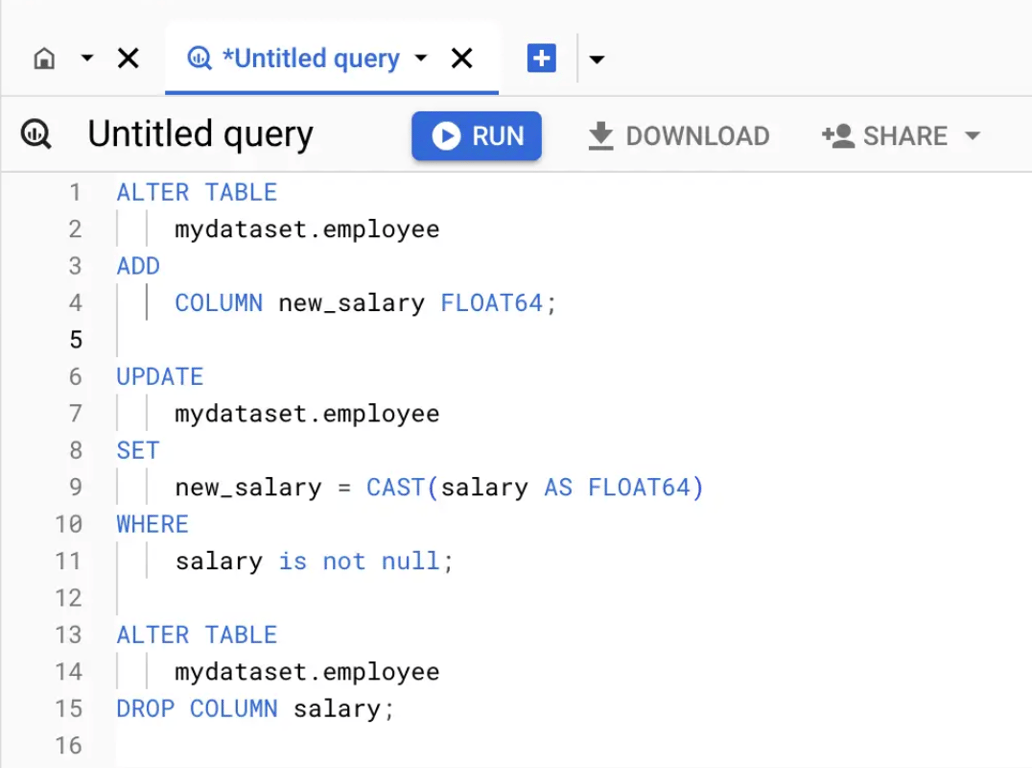The height and width of the screenshot is (768, 1032).
Task: Run the query
Action: click(477, 136)
